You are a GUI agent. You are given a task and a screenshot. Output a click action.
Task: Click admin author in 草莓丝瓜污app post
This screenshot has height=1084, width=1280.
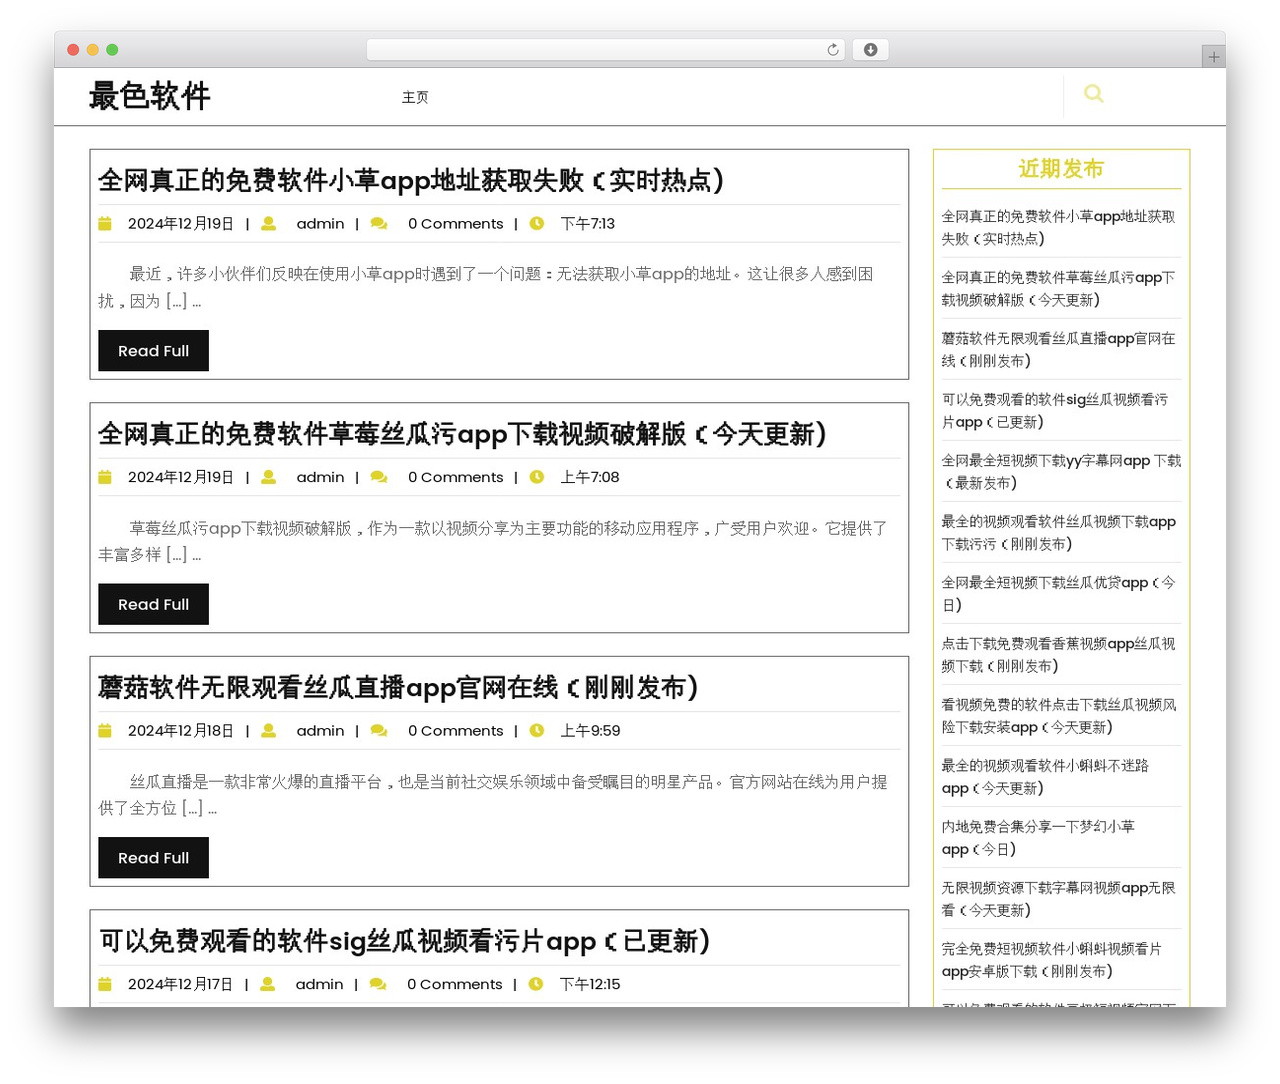(x=320, y=477)
